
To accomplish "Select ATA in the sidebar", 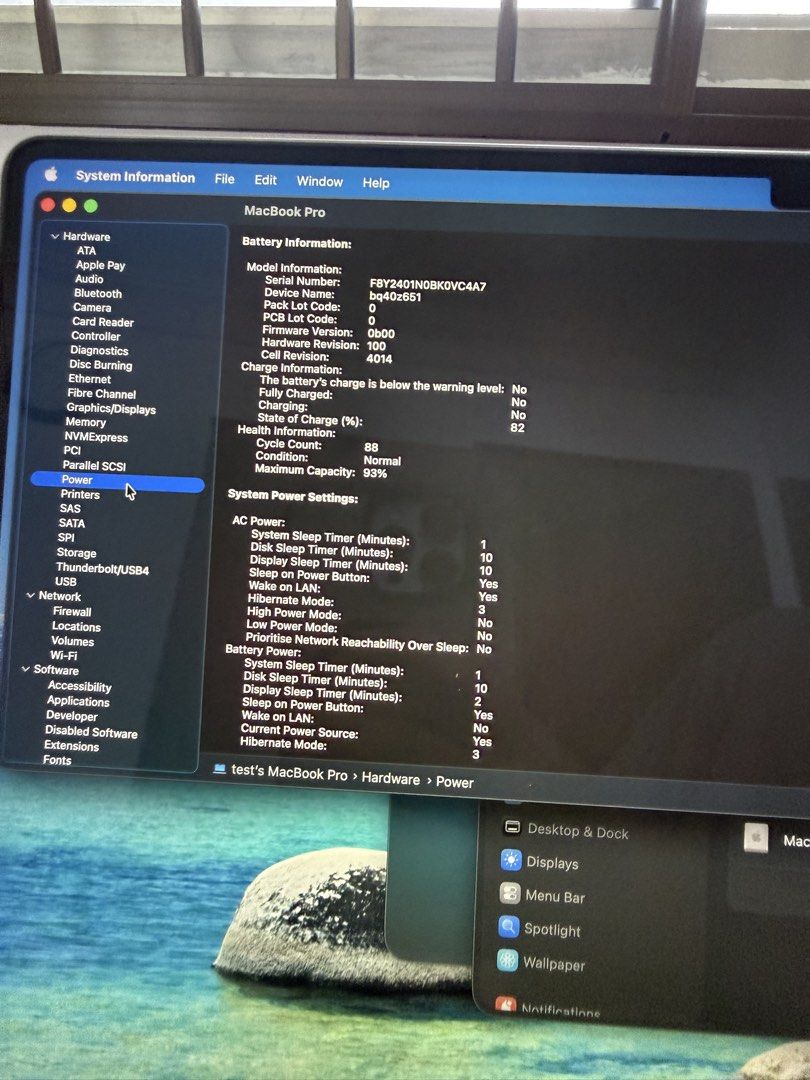I will pyautogui.click(x=86, y=251).
